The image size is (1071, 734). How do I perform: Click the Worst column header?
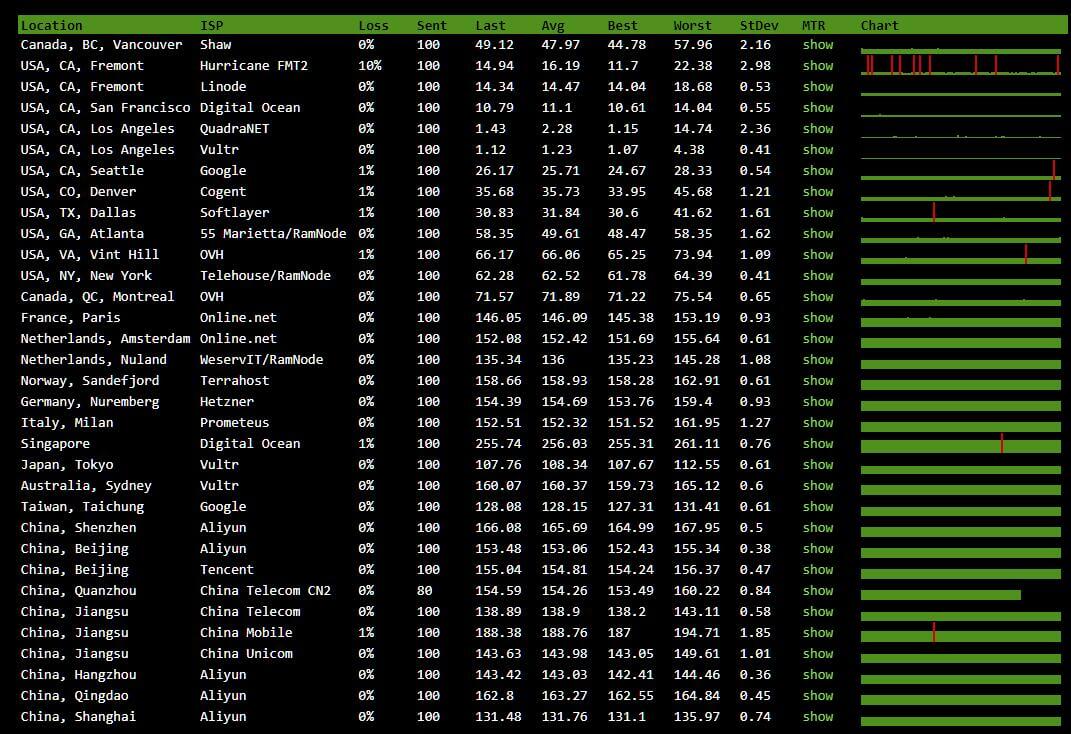click(x=693, y=25)
